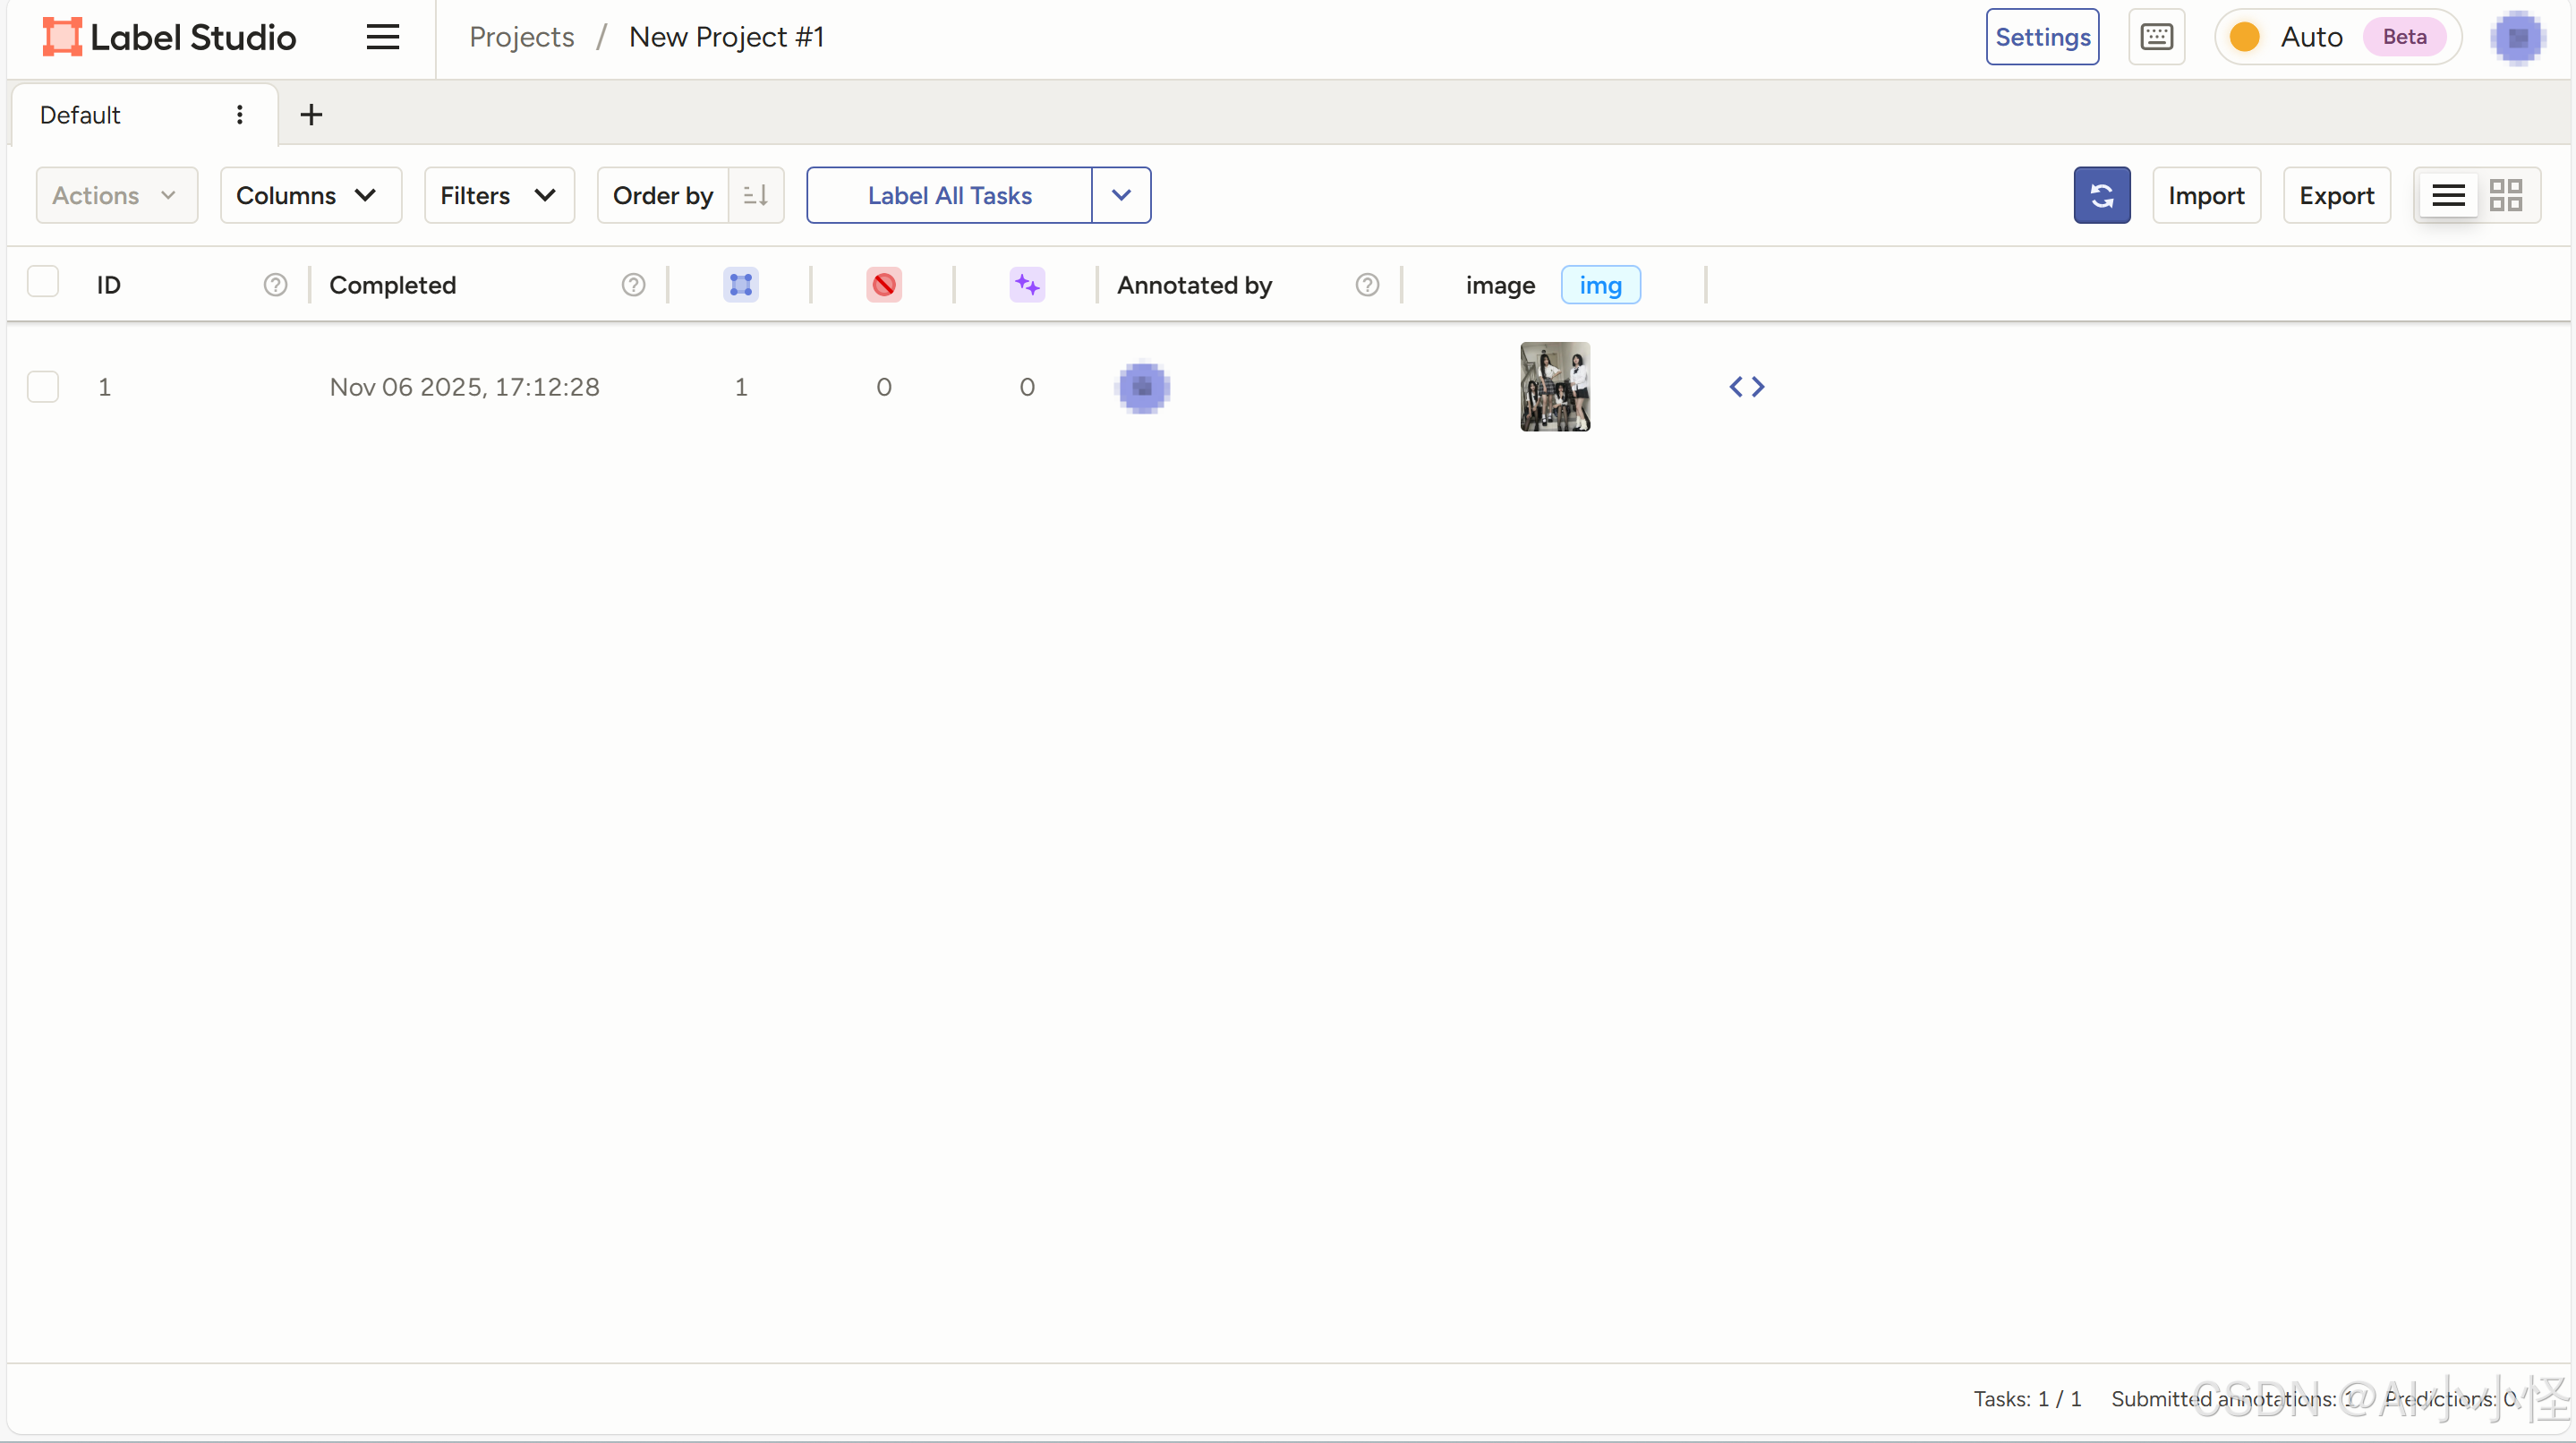Click the sort order direction icon
Image resolution: width=2576 pixels, height=1443 pixels.
pos(756,195)
